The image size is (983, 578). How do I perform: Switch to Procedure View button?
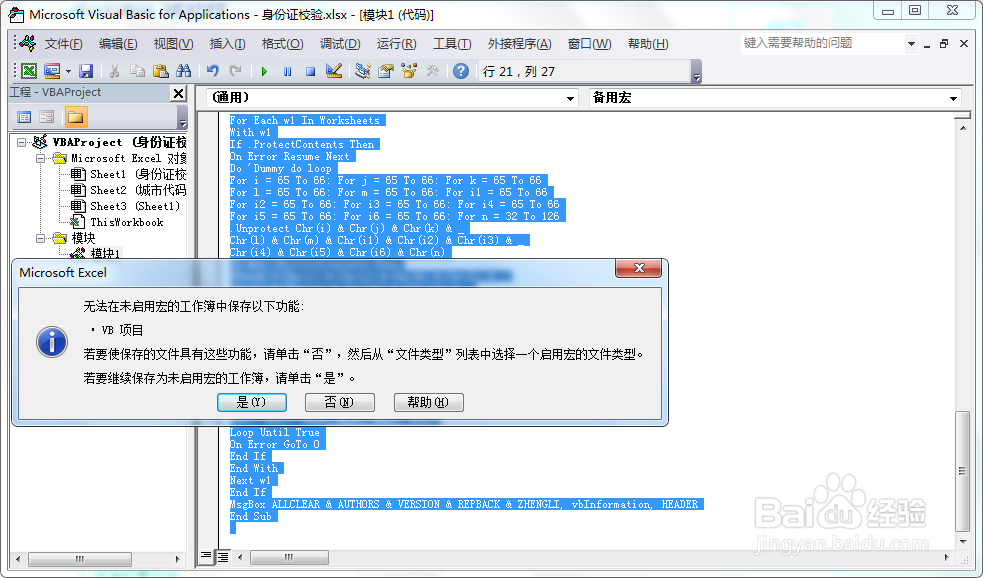206,556
